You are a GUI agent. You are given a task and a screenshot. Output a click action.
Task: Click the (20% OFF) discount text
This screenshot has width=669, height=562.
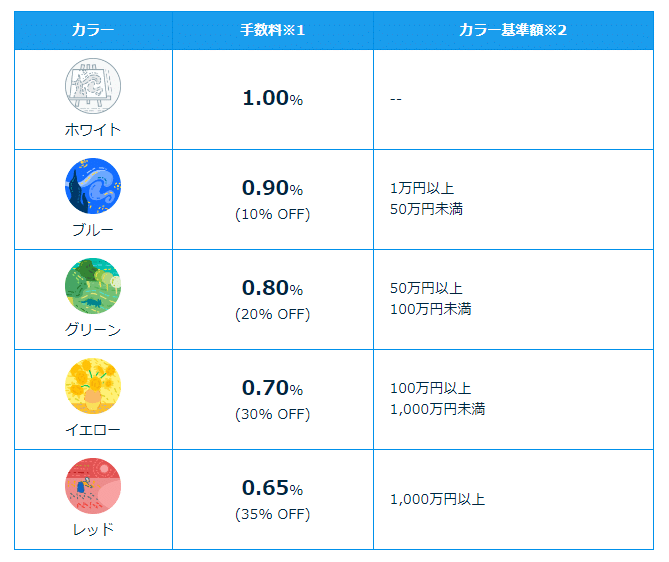pyautogui.click(x=273, y=314)
